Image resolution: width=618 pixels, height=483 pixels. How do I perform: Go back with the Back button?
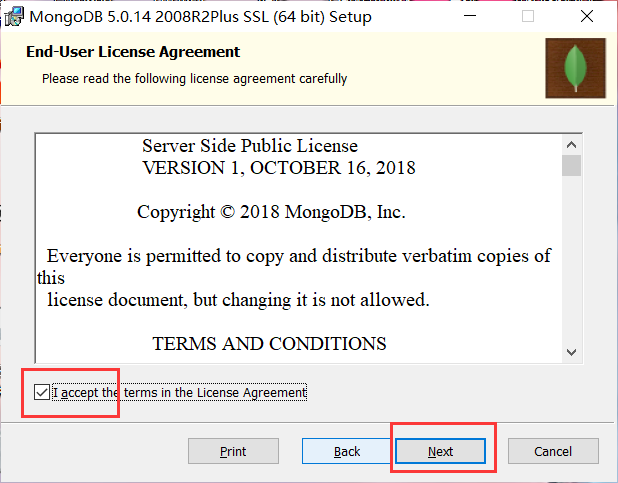coord(347,451)
